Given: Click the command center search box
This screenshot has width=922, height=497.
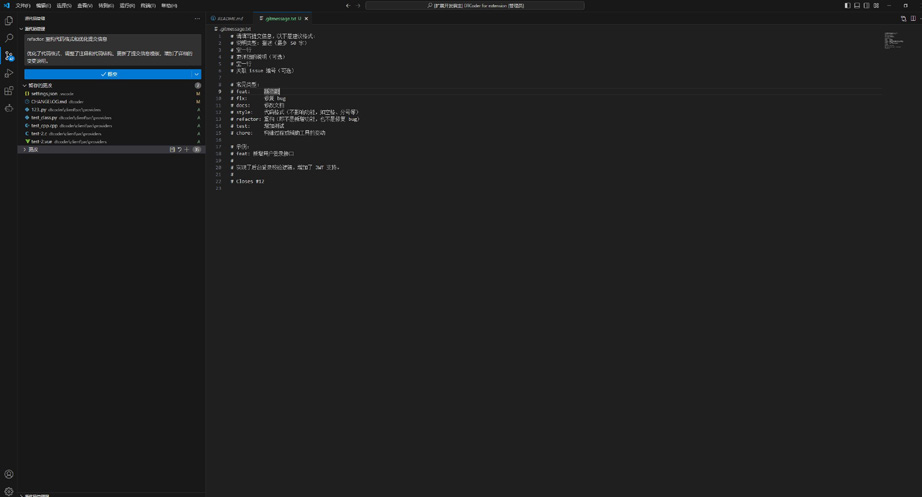Looking at the screenshot, I should [475, 5].
